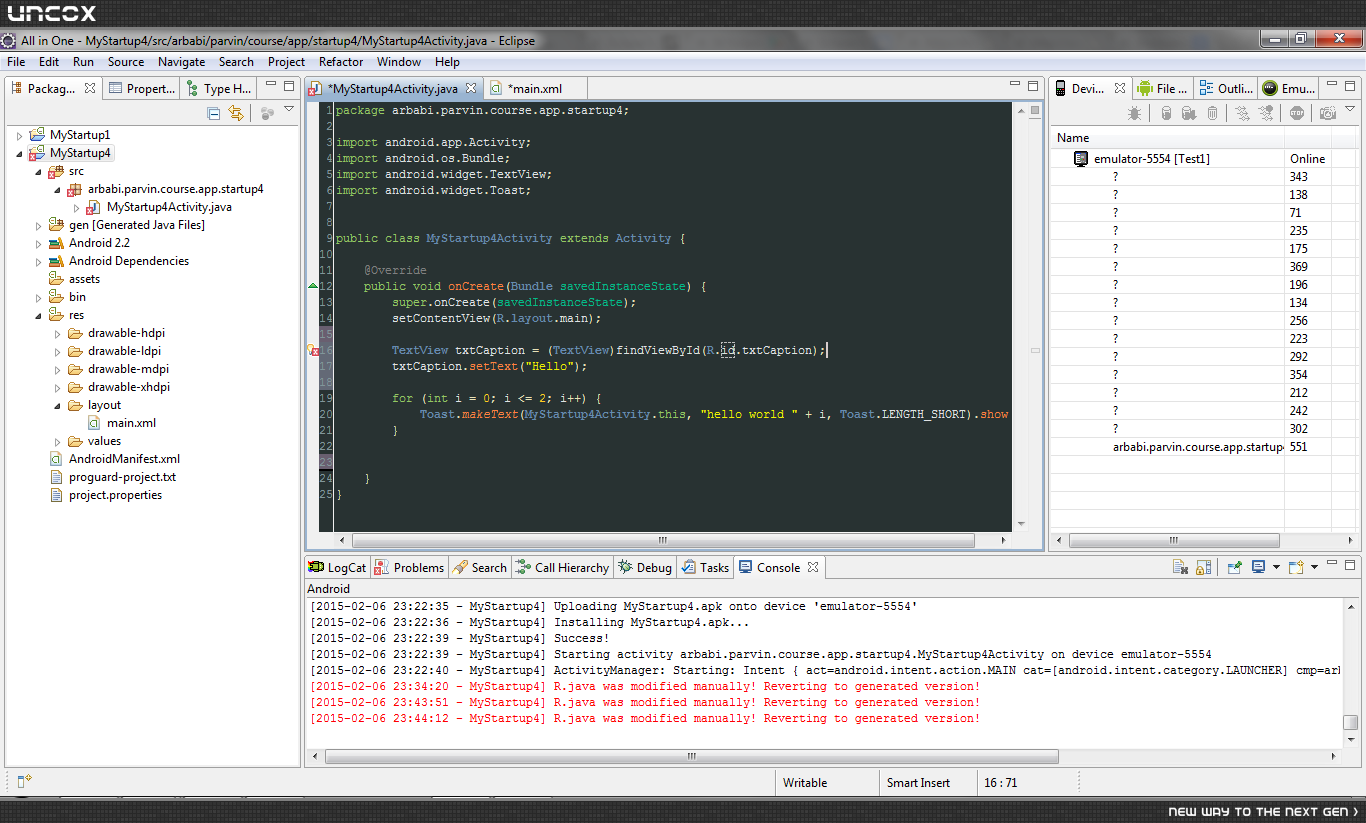Collapse the layout folder

pos(57,405)
